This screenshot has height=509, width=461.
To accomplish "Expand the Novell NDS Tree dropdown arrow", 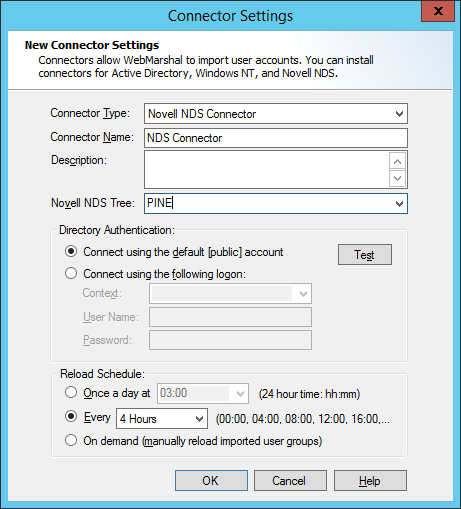I will [x=399, y=203].
